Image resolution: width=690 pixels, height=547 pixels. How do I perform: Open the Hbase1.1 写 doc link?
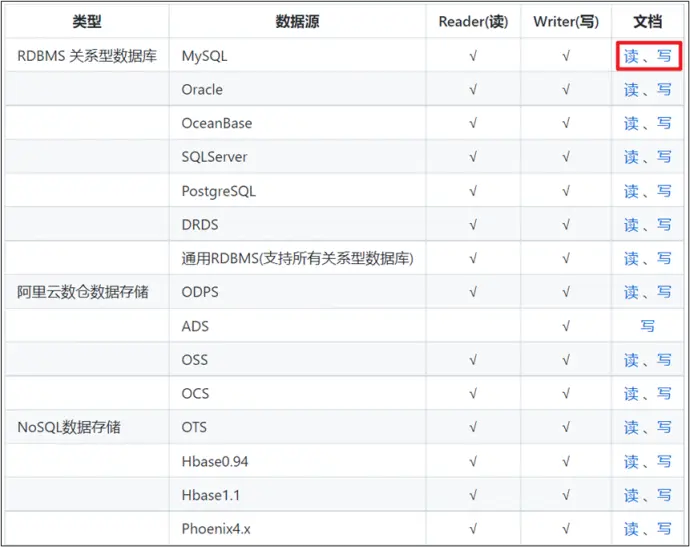(x=664, y=495)
